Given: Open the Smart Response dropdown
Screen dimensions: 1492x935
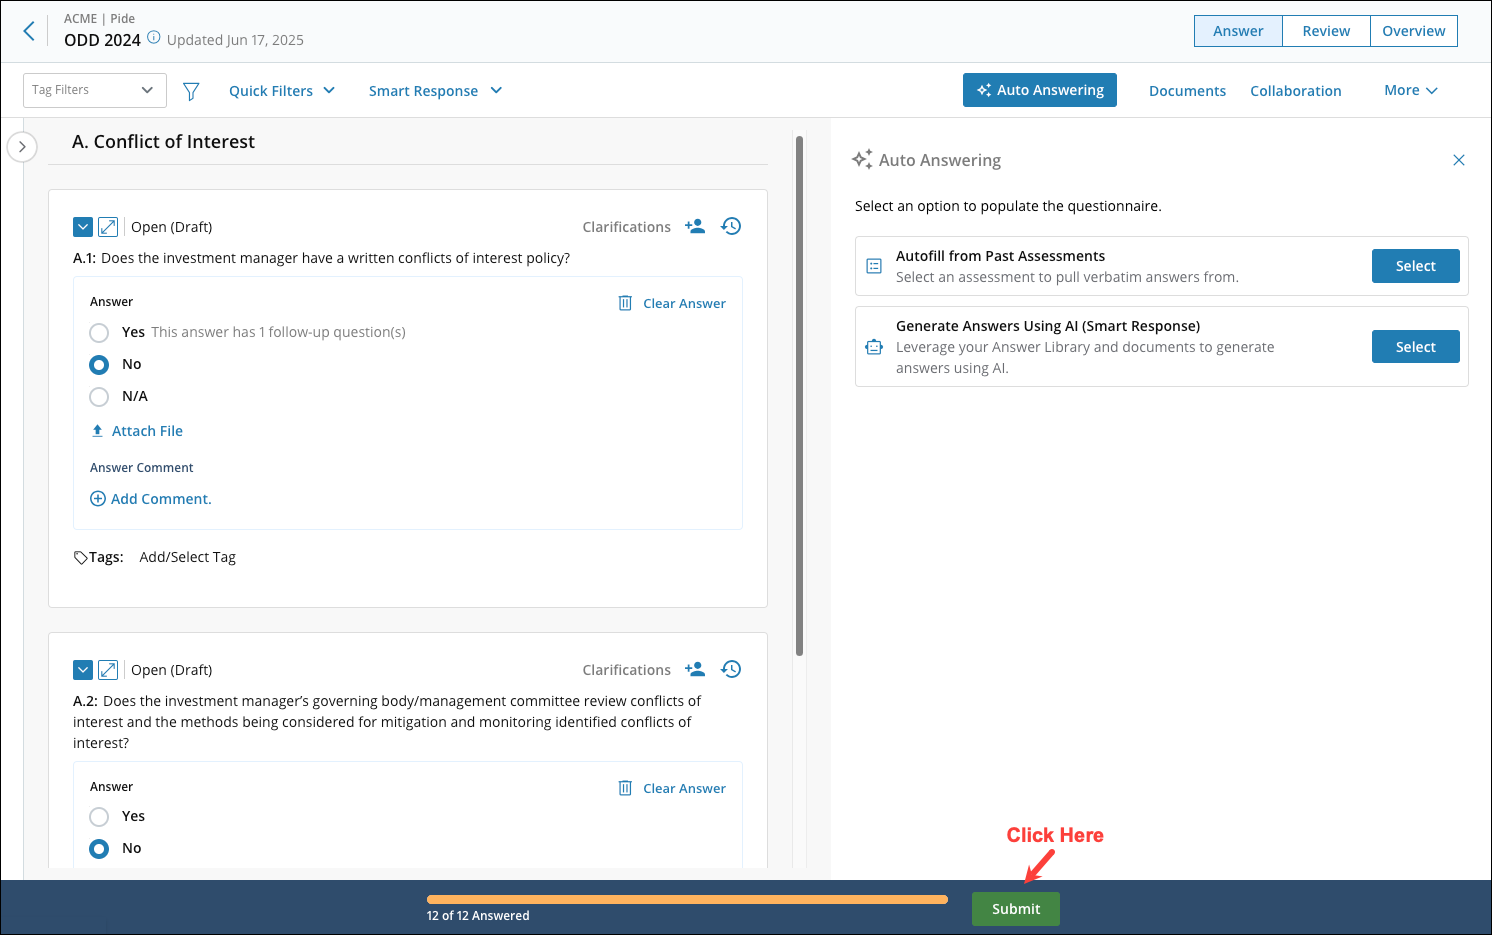Looking at the screenshot, I should pyautogui.click(x=435, y=90).
